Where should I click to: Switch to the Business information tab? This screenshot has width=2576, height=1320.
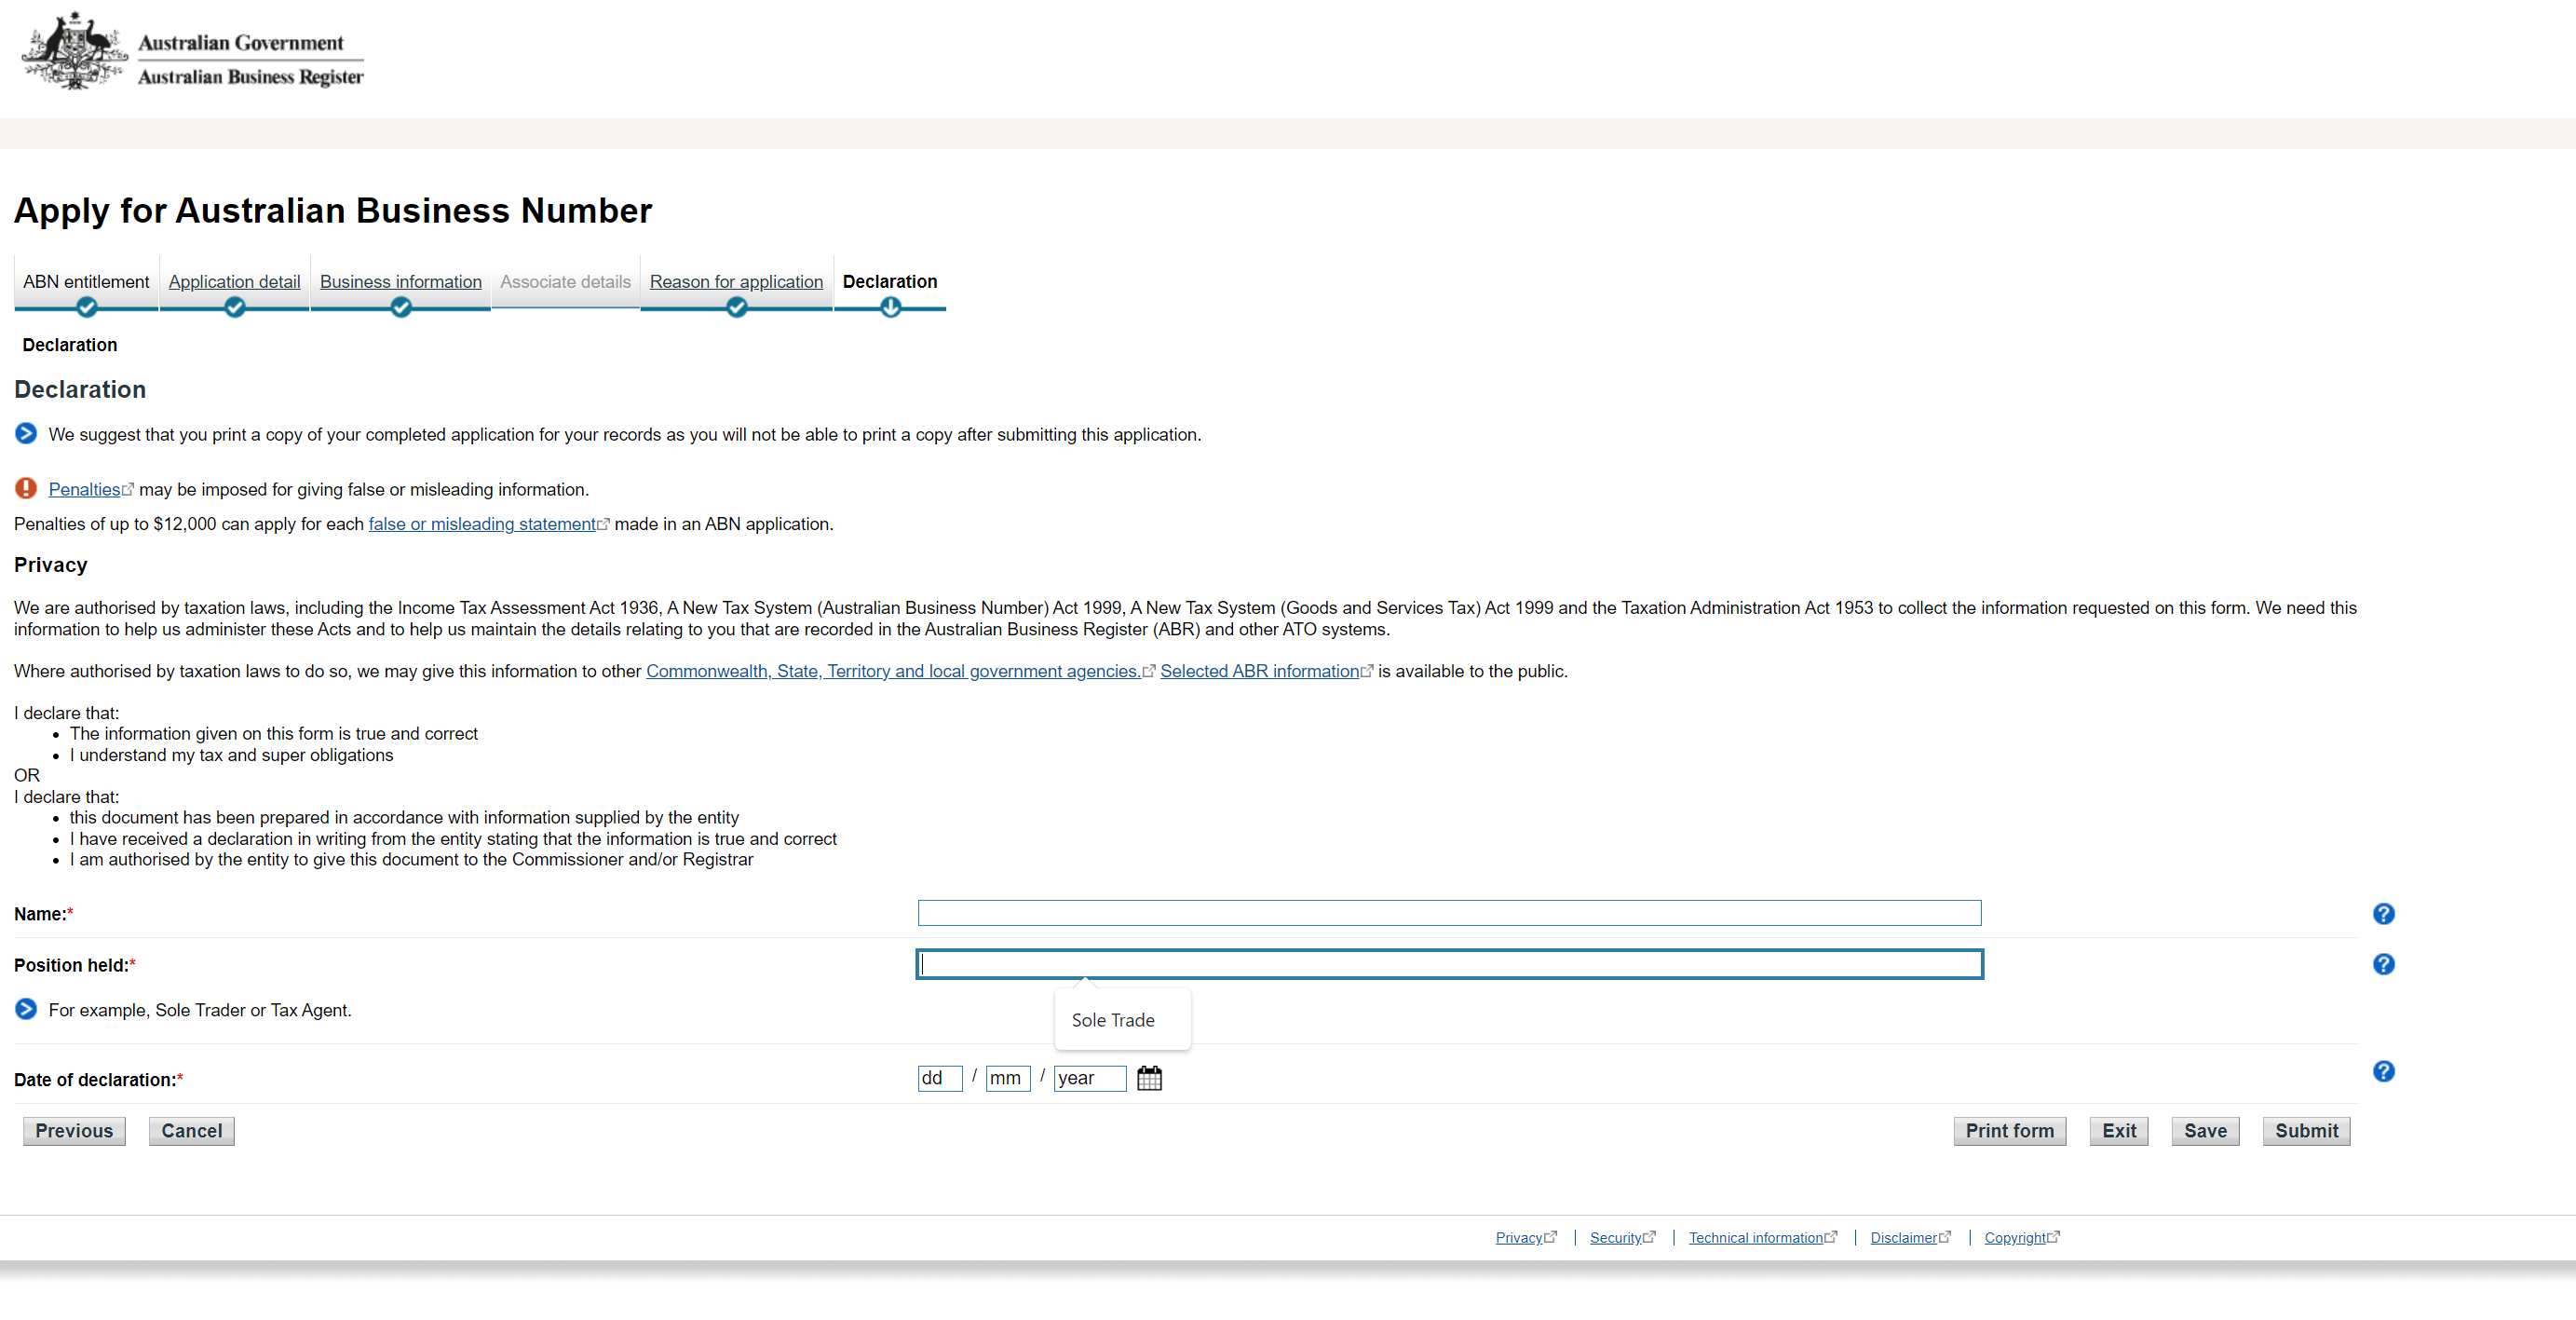pyautogui.click(x=400, y=282)
